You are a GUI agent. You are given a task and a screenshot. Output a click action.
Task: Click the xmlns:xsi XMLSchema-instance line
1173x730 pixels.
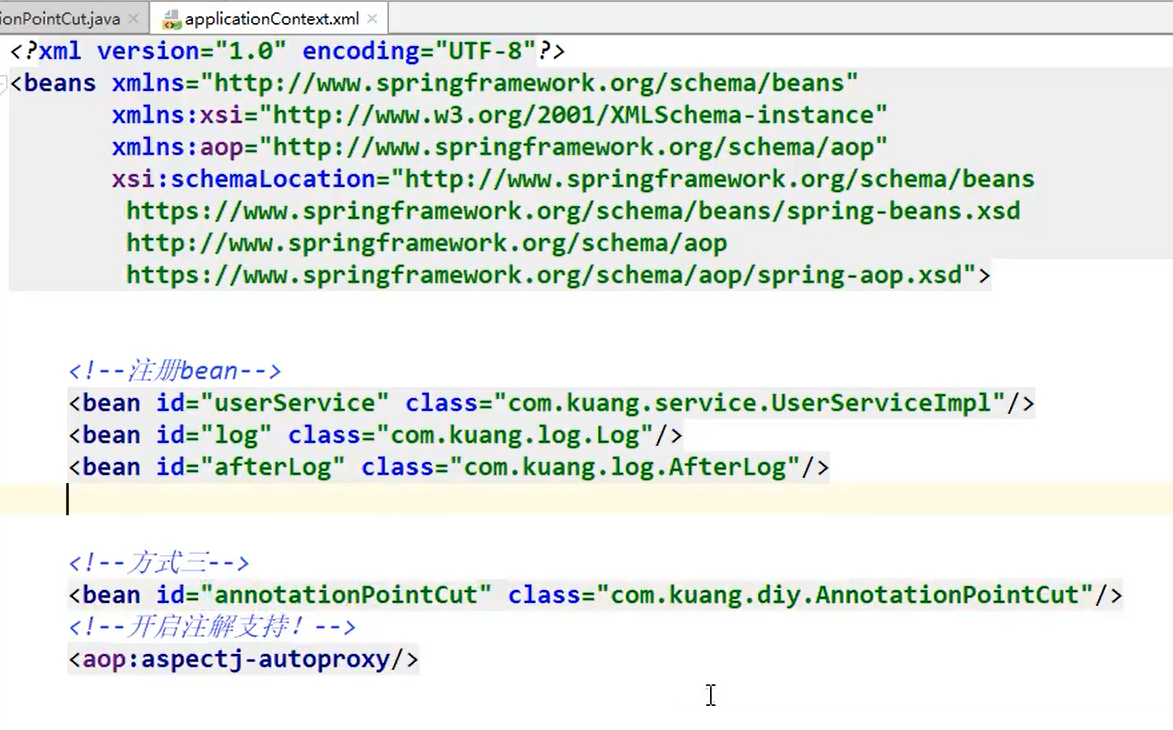click(499, 115)
